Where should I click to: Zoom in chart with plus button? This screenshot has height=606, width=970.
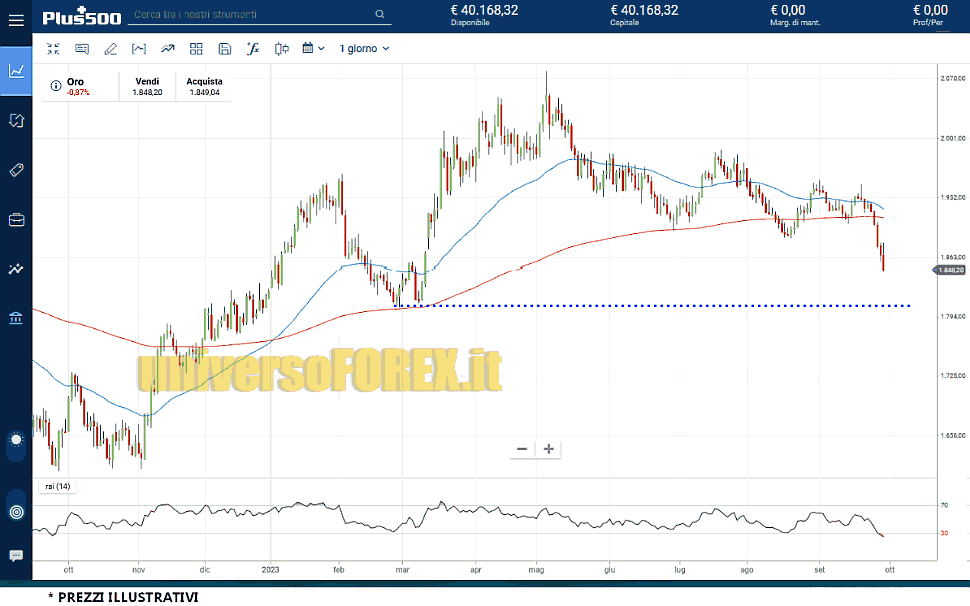point(549,449)
